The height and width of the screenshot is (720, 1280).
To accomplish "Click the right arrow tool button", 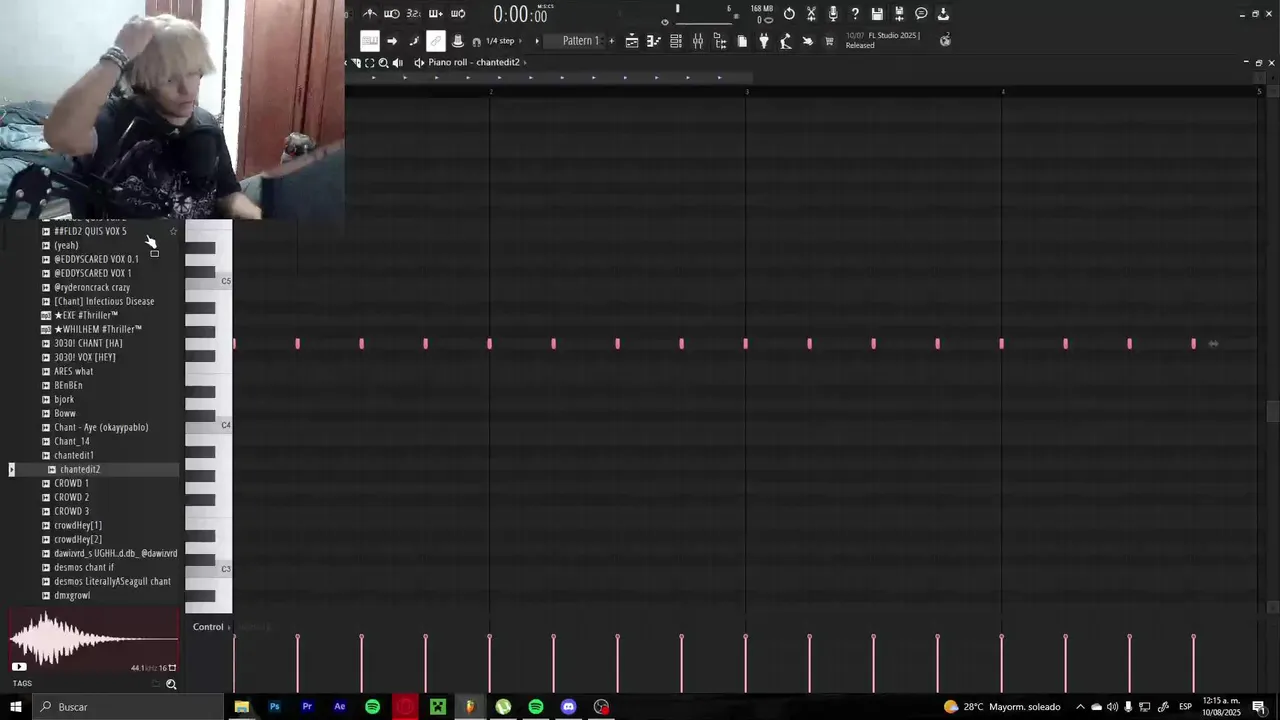I will [392, 41].
